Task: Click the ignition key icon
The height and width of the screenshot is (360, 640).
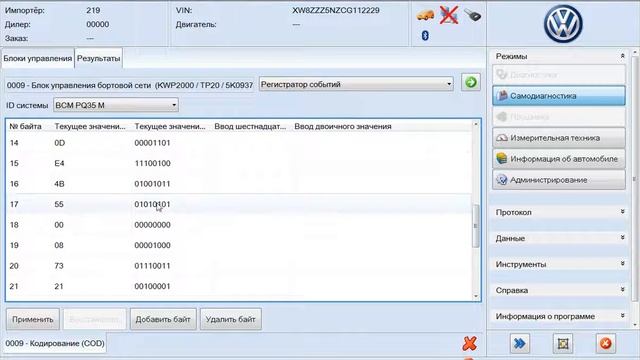Action: [473, 16]
